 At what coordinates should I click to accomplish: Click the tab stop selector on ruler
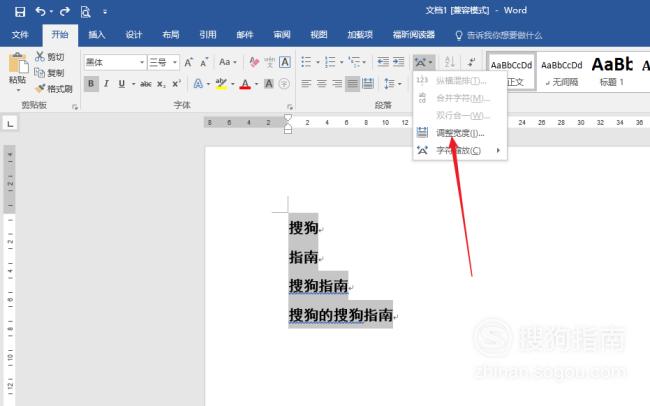coord(10,123)
